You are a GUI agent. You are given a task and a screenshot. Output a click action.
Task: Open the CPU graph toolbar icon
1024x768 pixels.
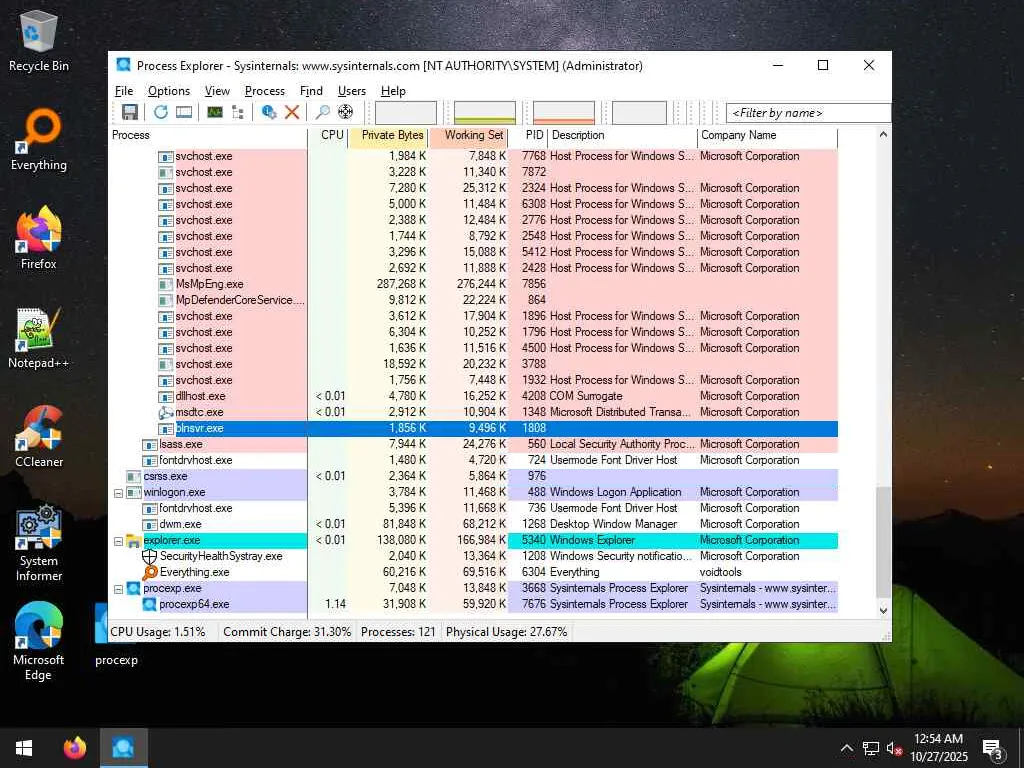(215, 112)
